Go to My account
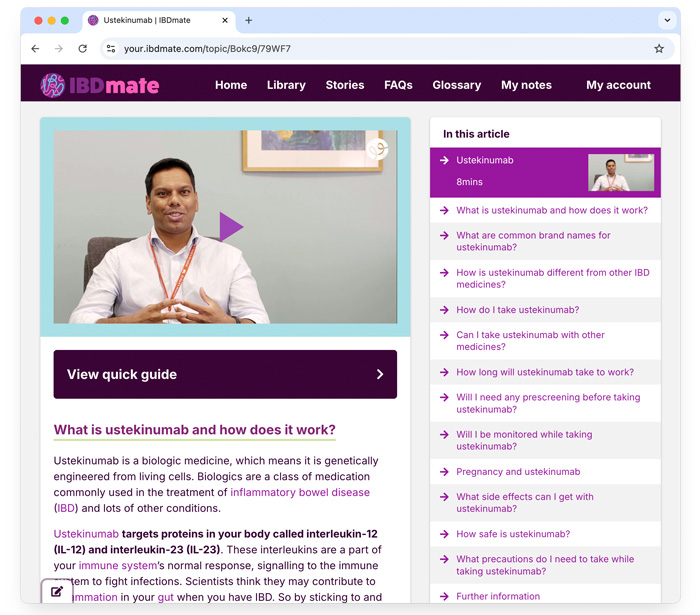This screenshot has width=700, height=615. 618,85
